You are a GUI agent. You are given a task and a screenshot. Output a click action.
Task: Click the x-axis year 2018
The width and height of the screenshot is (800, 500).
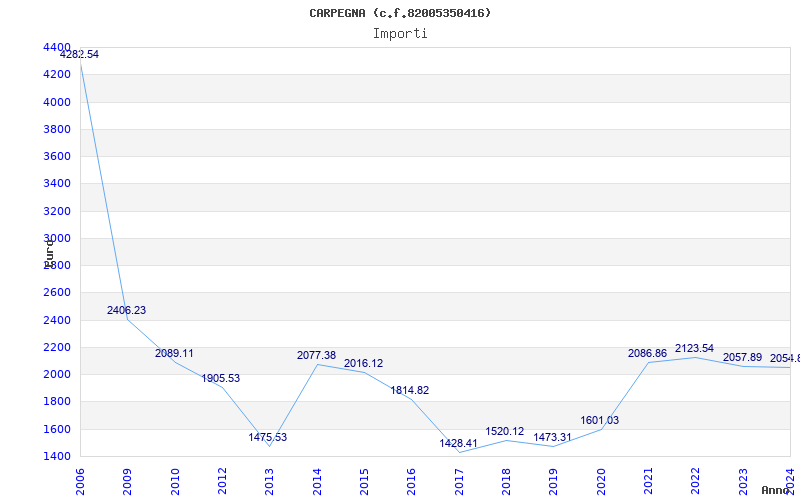point(506,482)
